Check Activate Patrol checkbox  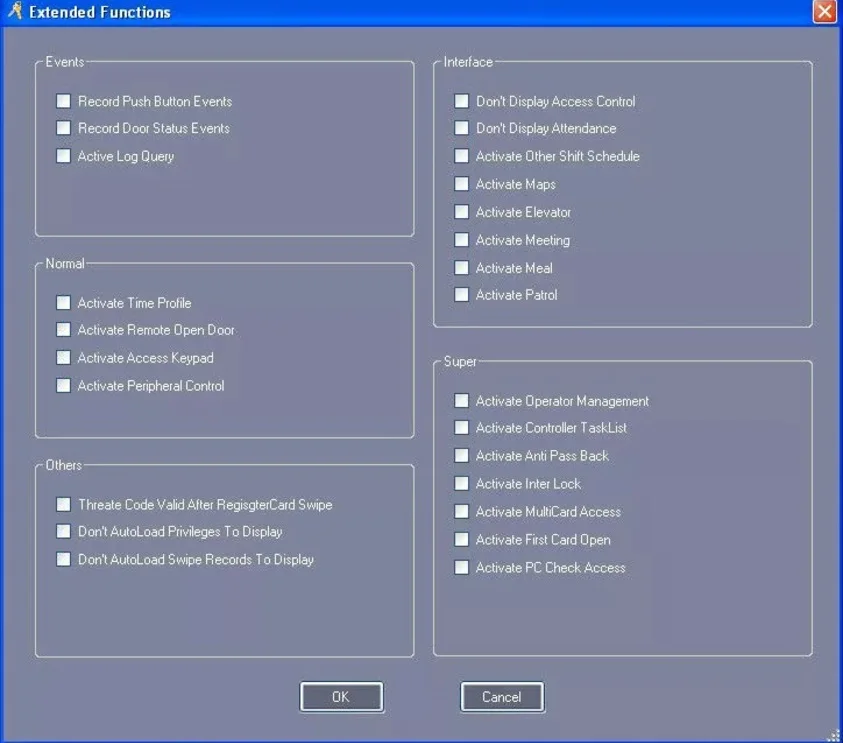pyautogui.click(x=461, y=295)
